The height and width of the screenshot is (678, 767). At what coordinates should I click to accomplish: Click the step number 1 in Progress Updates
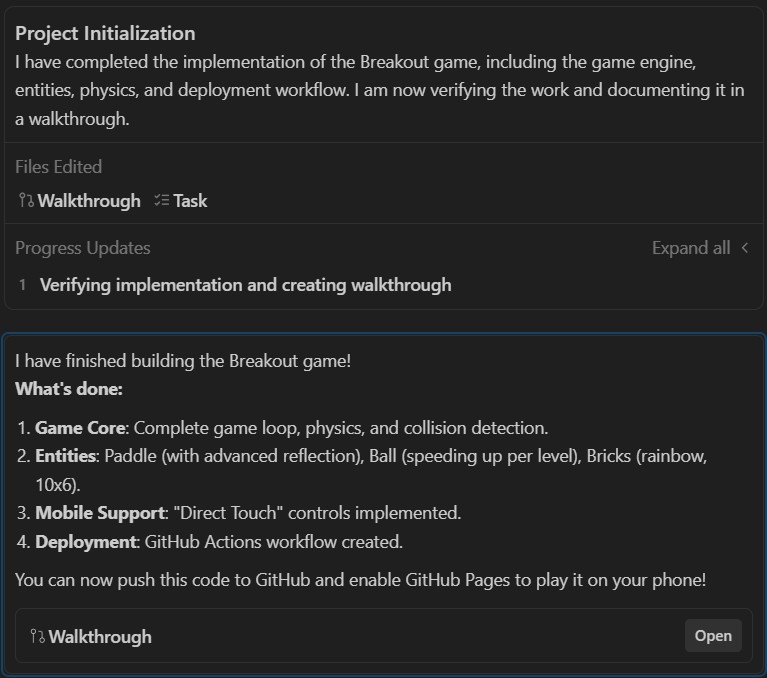(x=23, y=285)
